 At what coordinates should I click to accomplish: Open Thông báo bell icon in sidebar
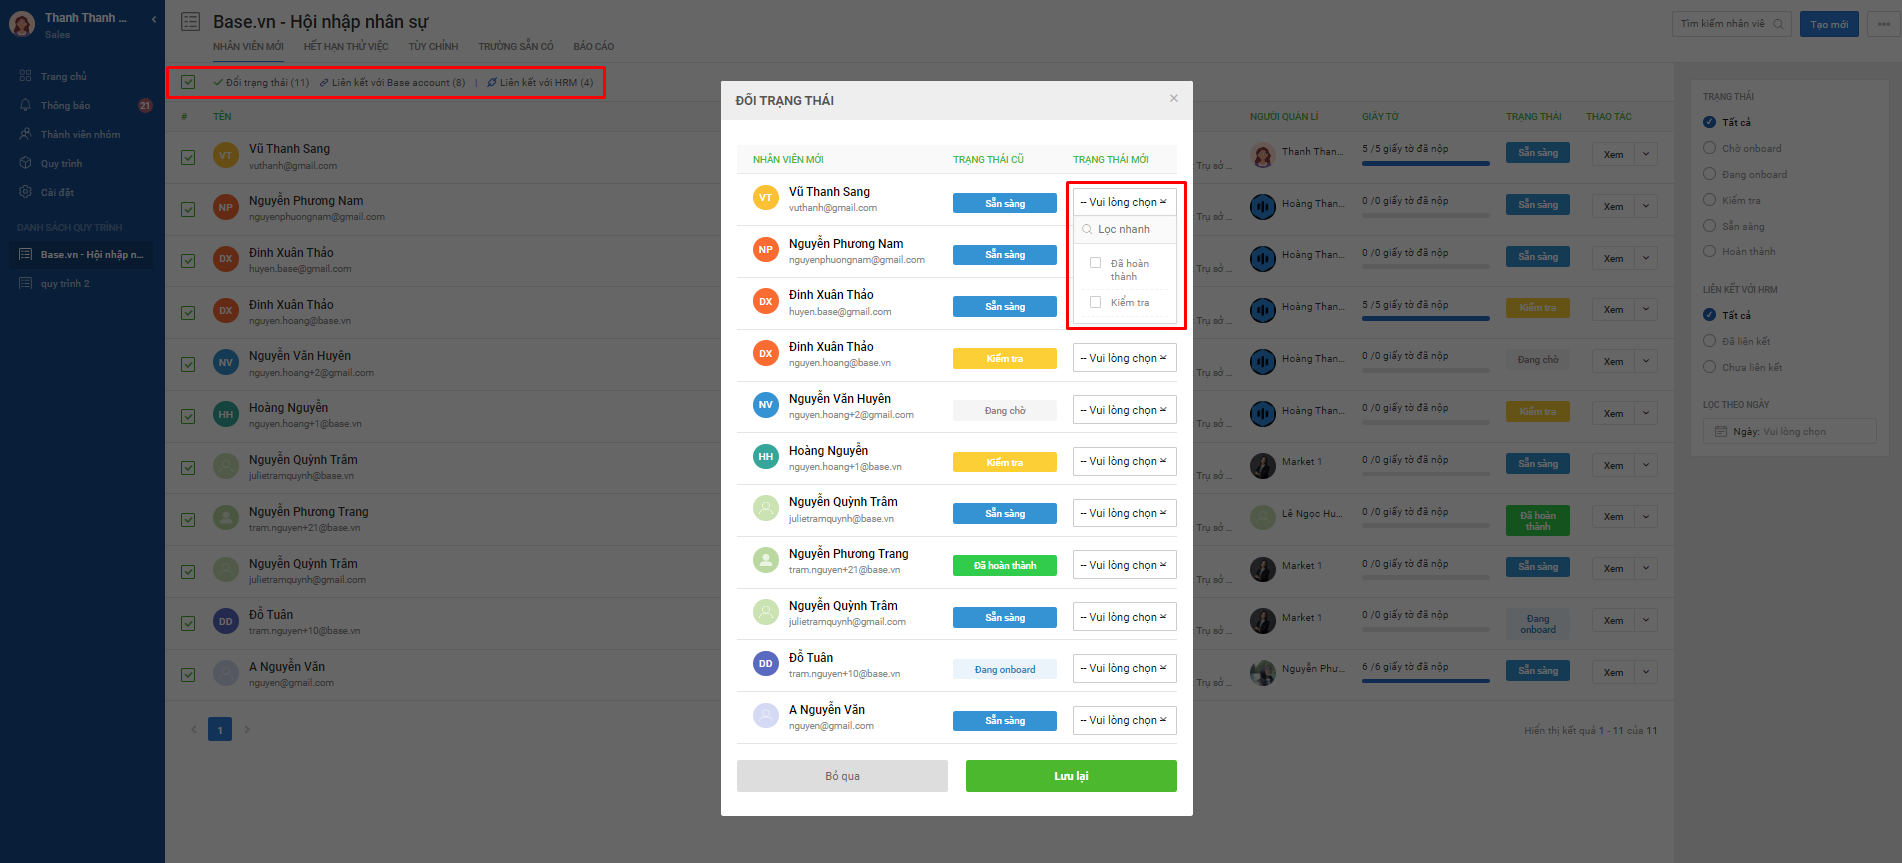[26, 105]
